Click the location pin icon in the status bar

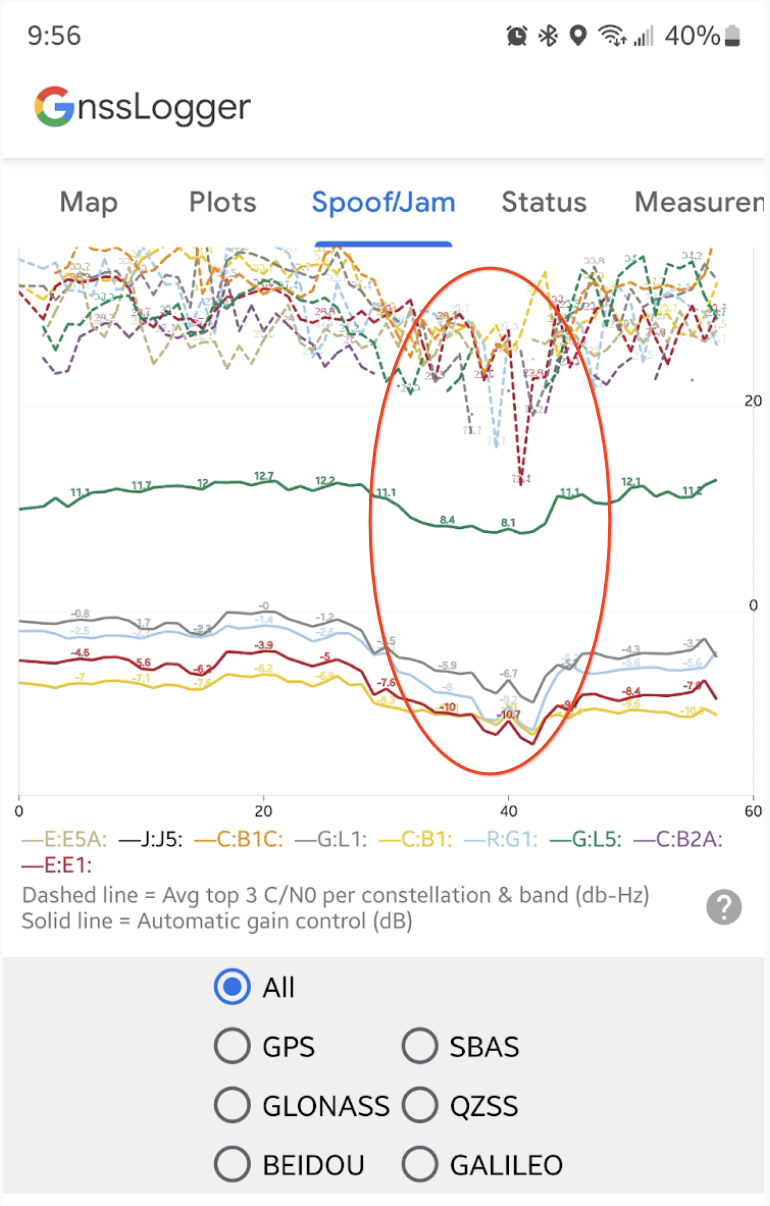(x=576, y=34)
